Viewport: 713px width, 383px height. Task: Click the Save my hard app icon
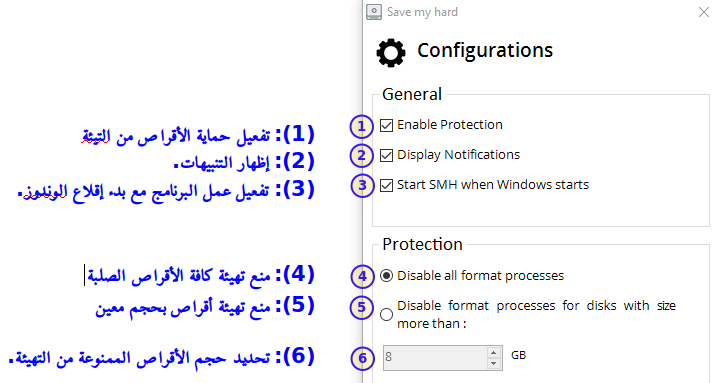pyautogui.click(x=374, y=12)
